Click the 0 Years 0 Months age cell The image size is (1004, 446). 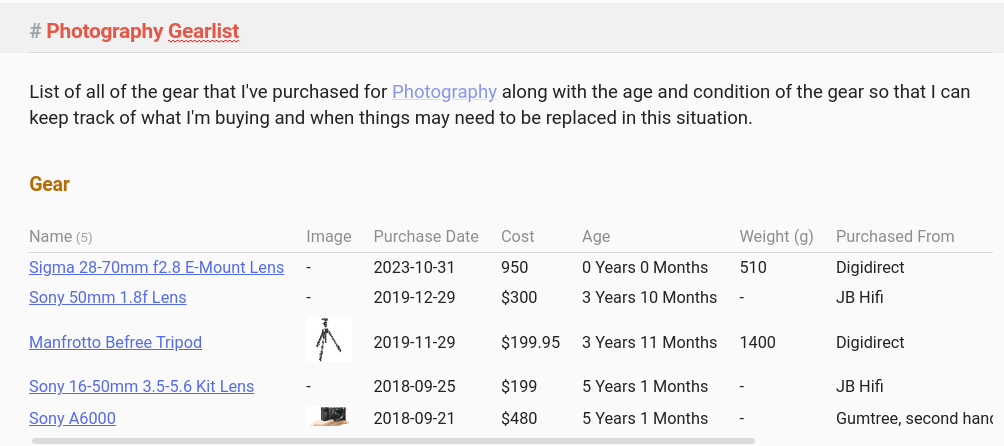pyautogui.click(x=645, y=267)
